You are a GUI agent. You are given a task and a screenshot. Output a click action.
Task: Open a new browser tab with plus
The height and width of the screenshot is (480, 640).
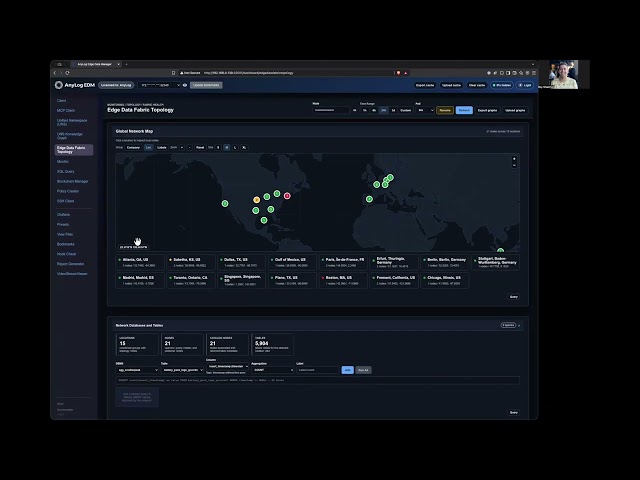coord(127,64)
